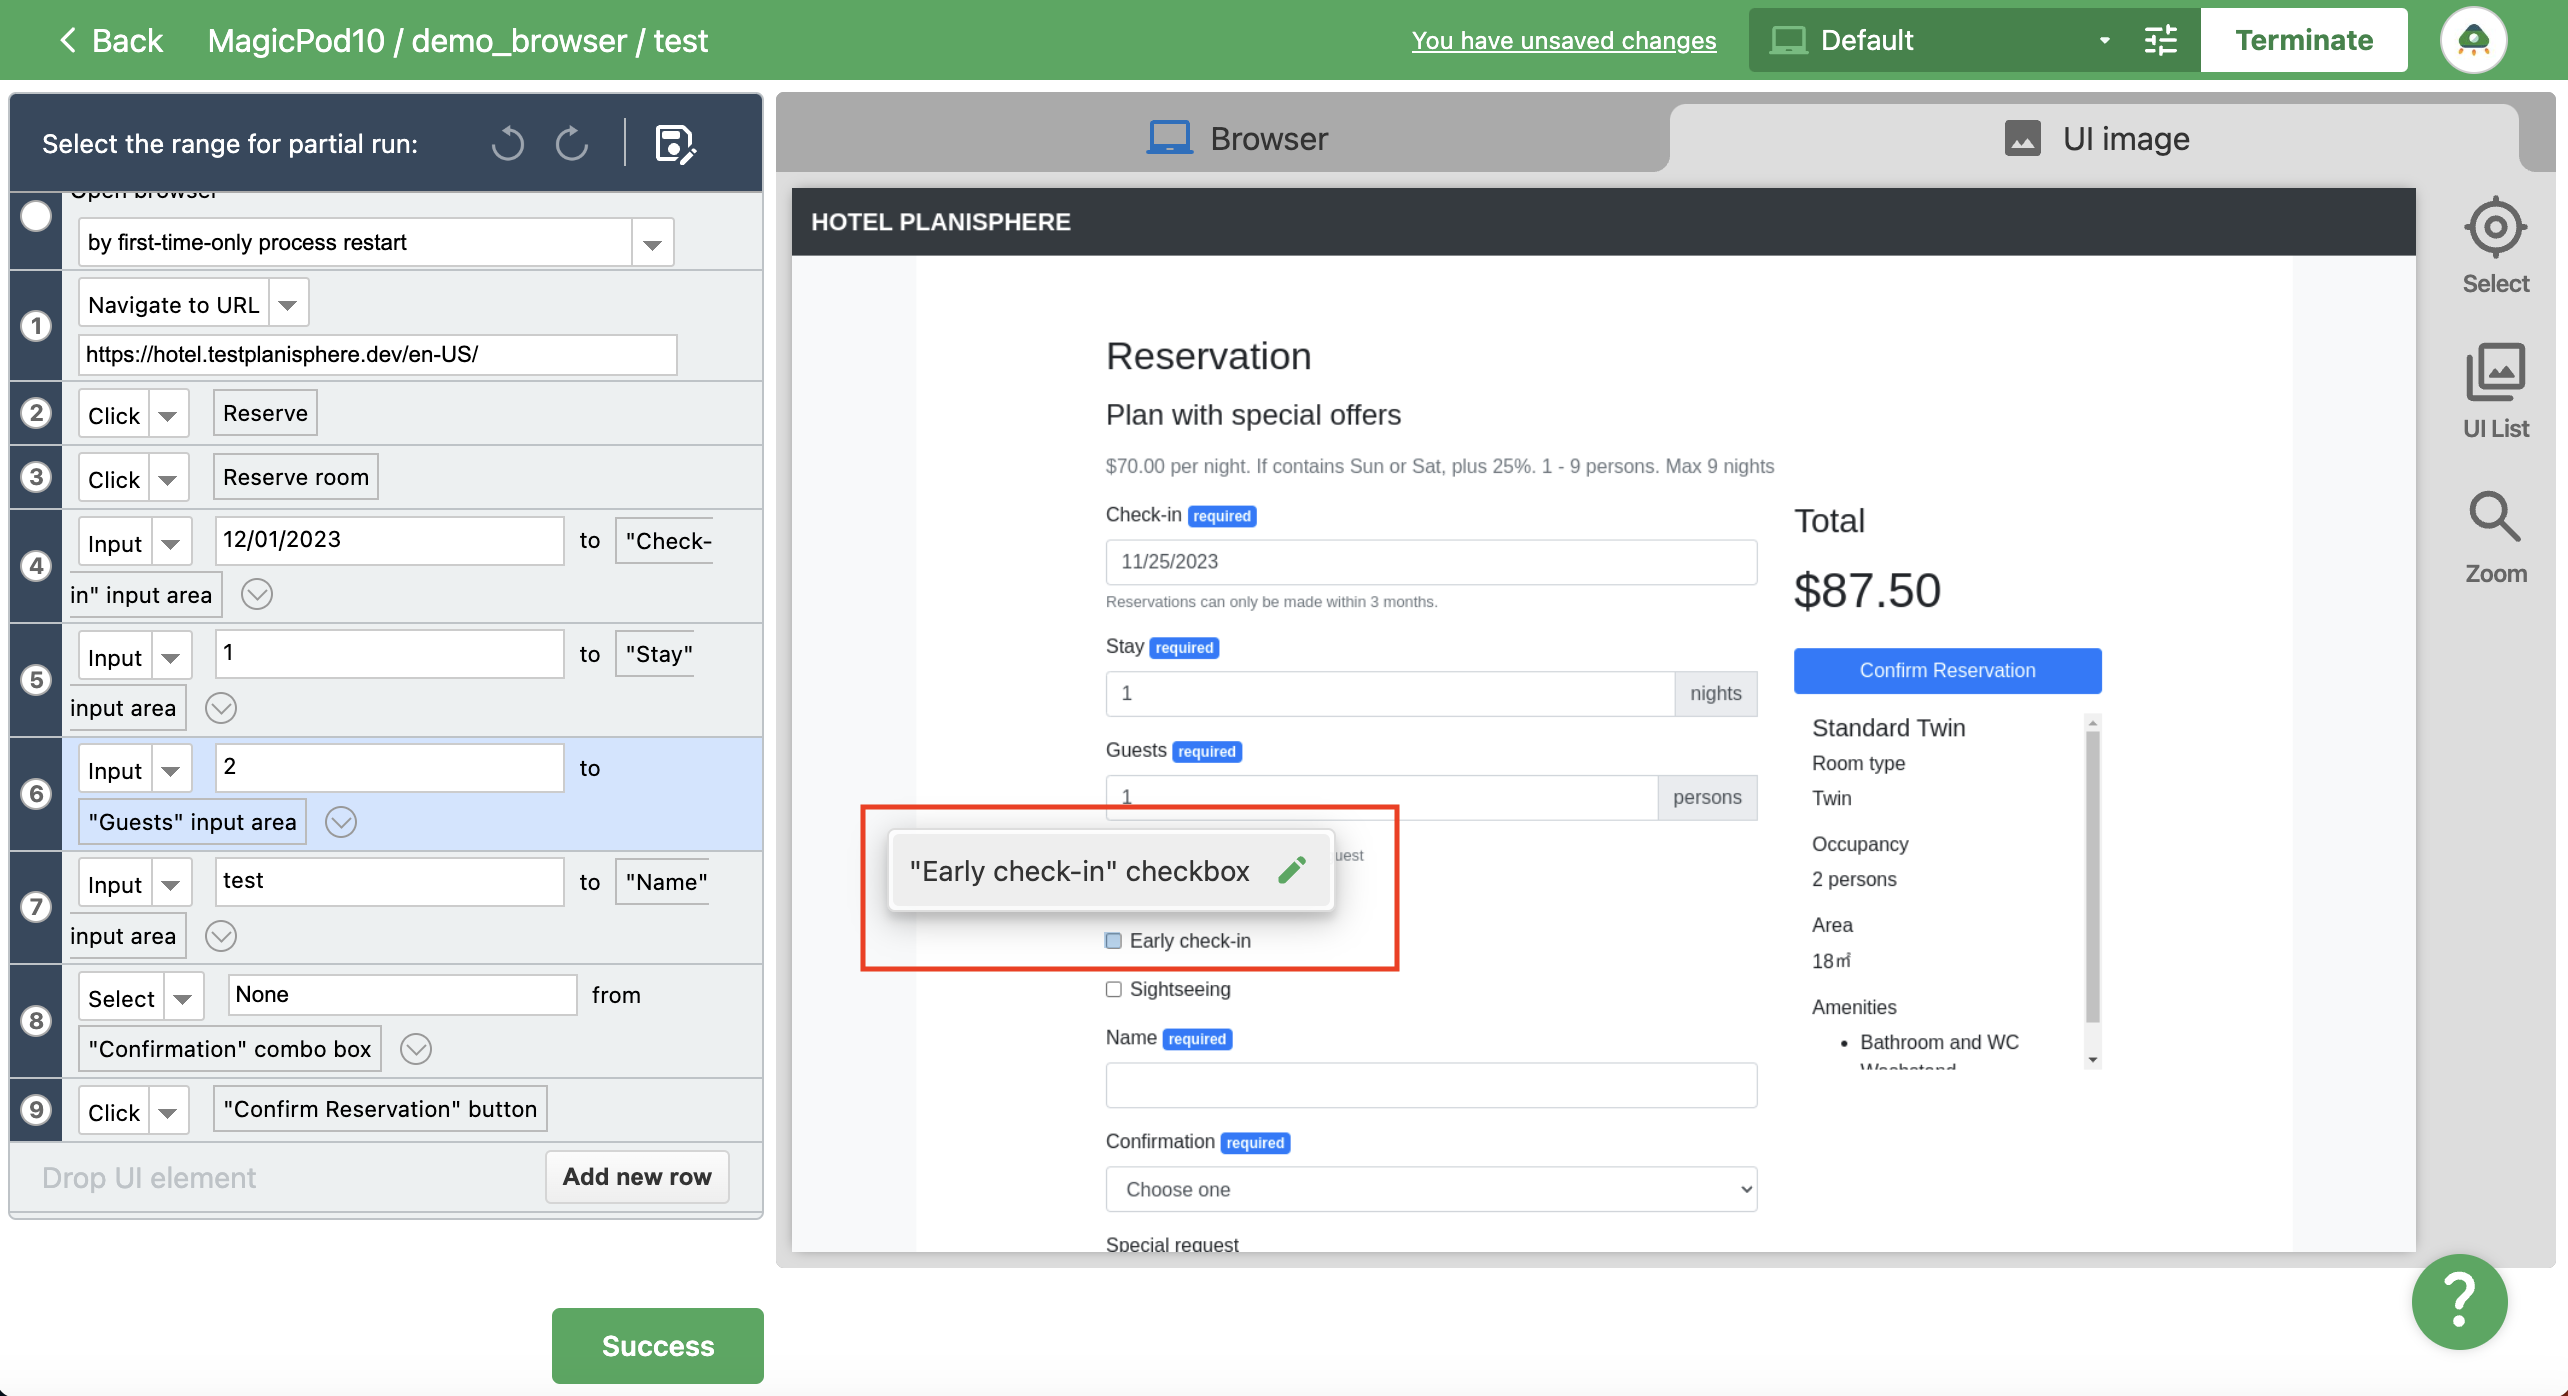Open Click command dropdown in step 9
This screenshot has height=1396, width=2568.
pos(168,1111)
